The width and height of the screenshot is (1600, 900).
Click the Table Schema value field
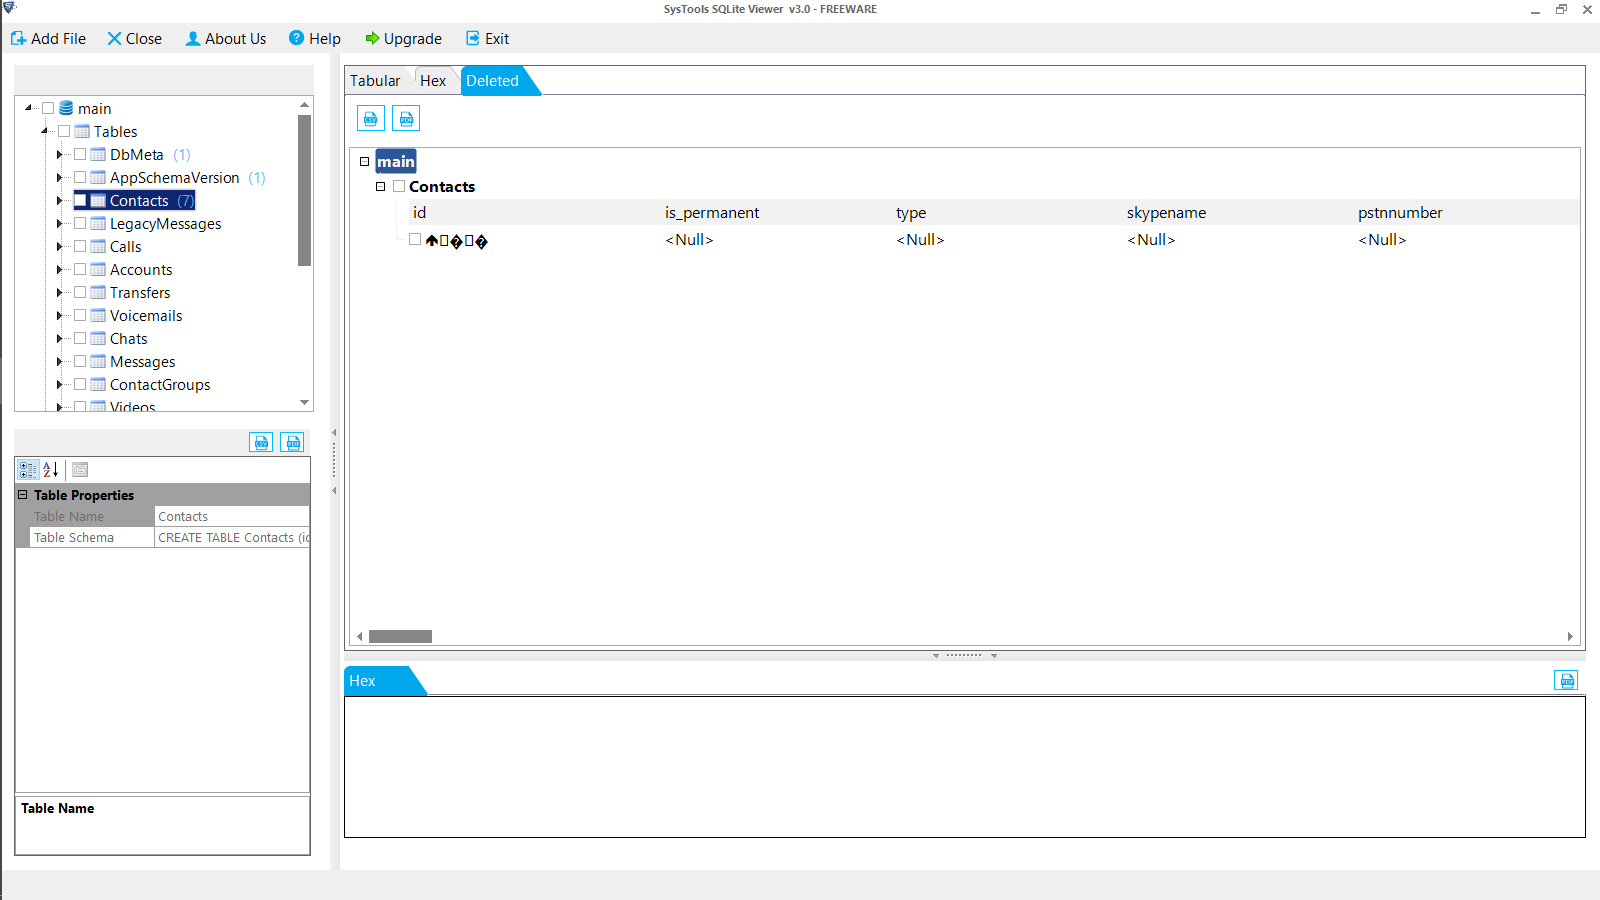point(232,537)
